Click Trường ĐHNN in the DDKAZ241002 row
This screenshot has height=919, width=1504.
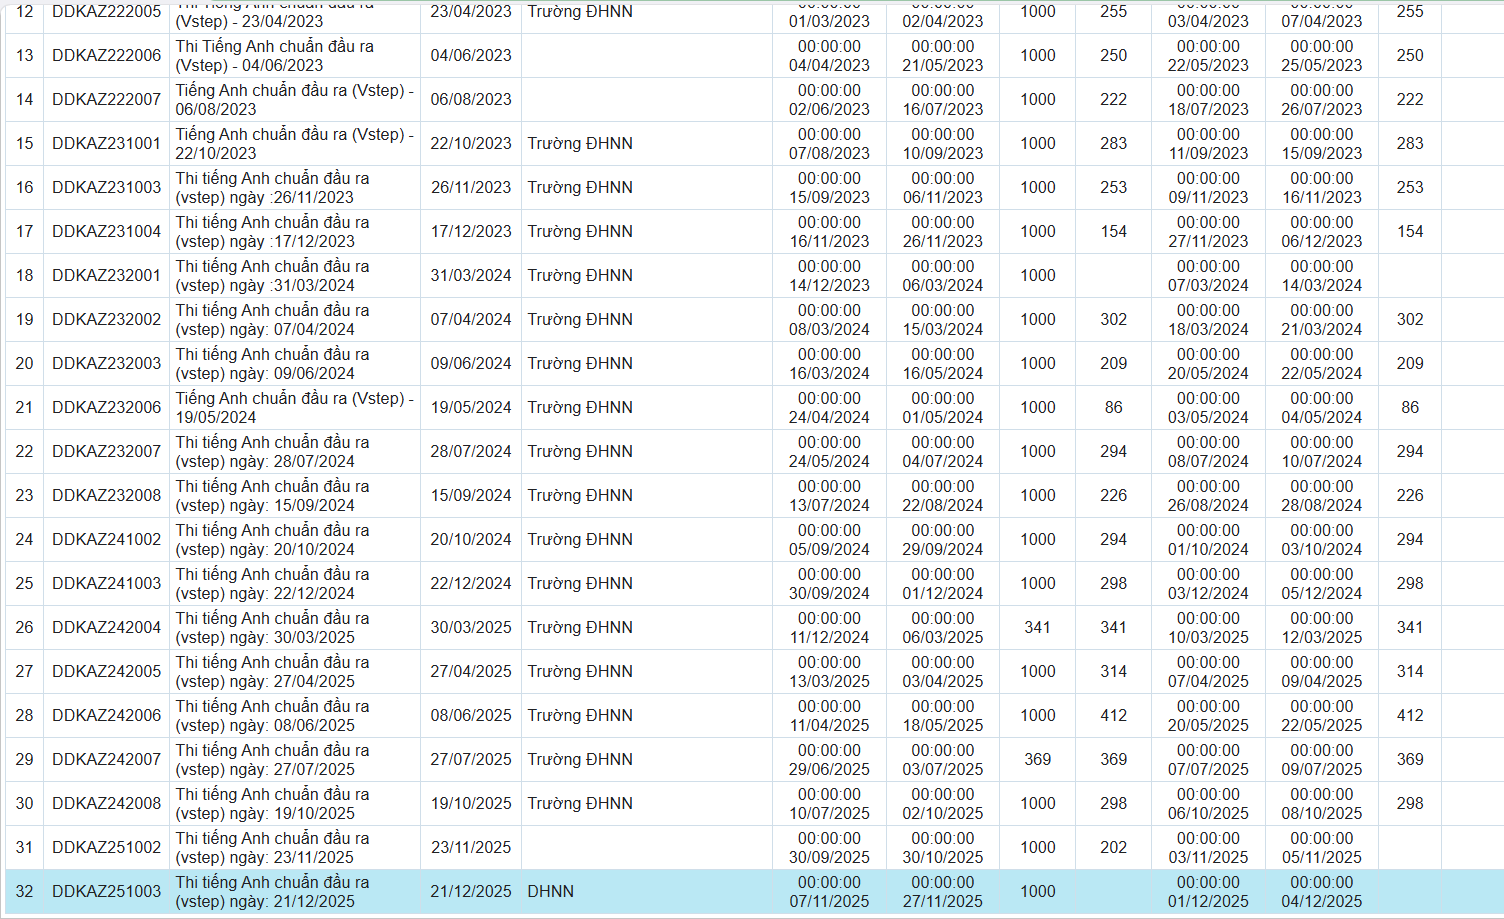(x=580, y=539)
